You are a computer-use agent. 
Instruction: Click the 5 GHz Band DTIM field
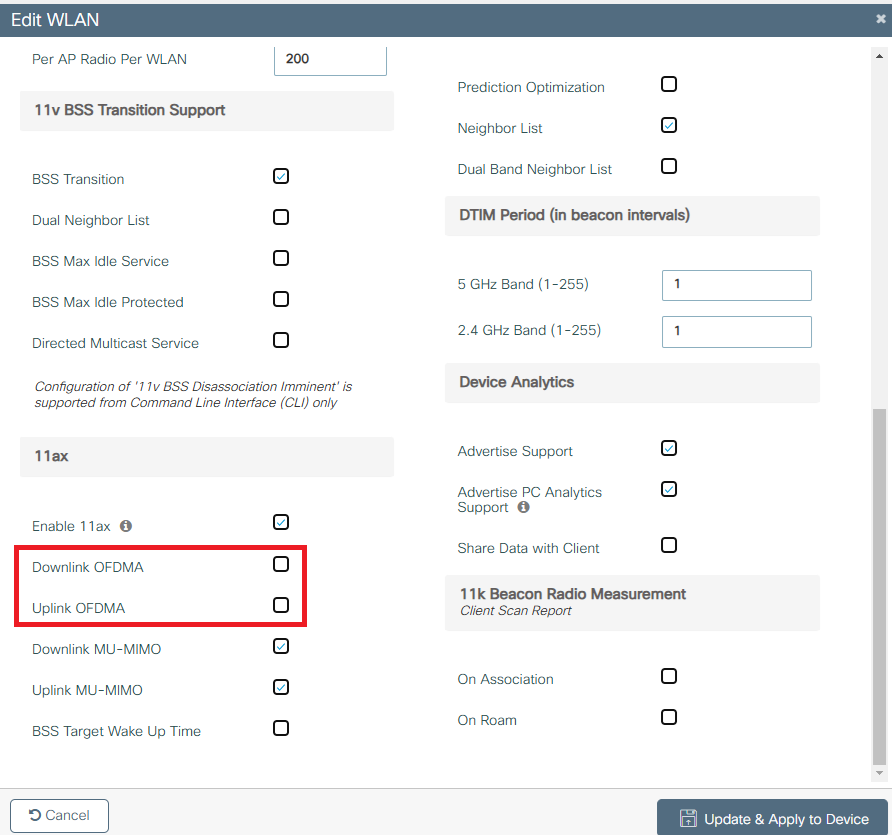point(737,285)
